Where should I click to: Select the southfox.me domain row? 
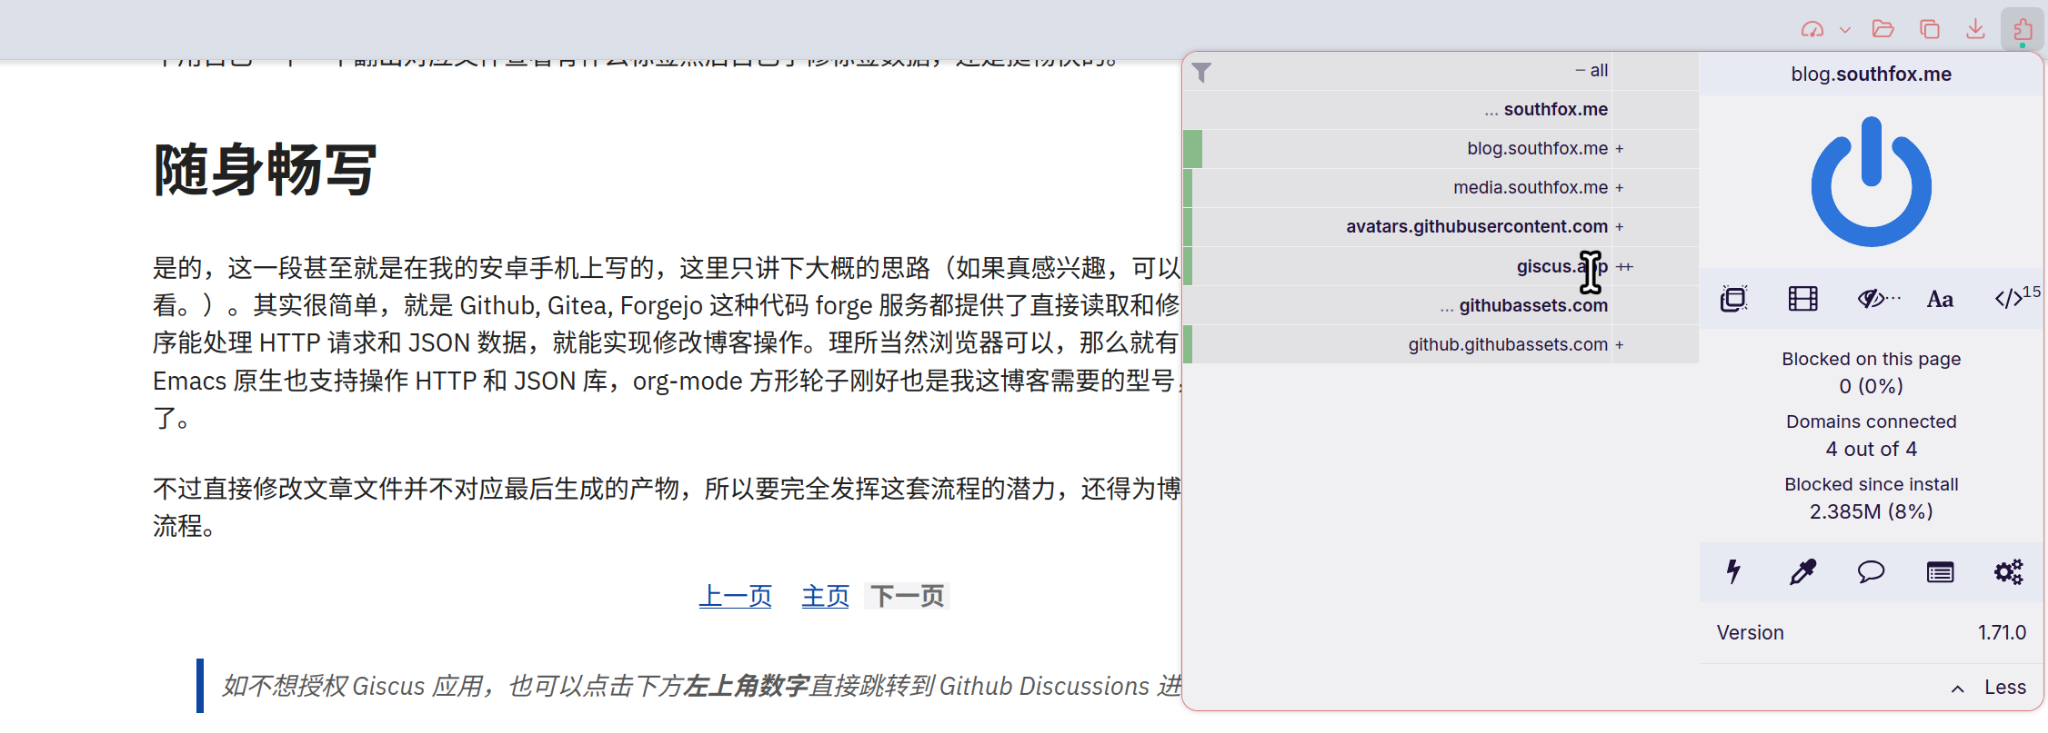(1441, 110)
